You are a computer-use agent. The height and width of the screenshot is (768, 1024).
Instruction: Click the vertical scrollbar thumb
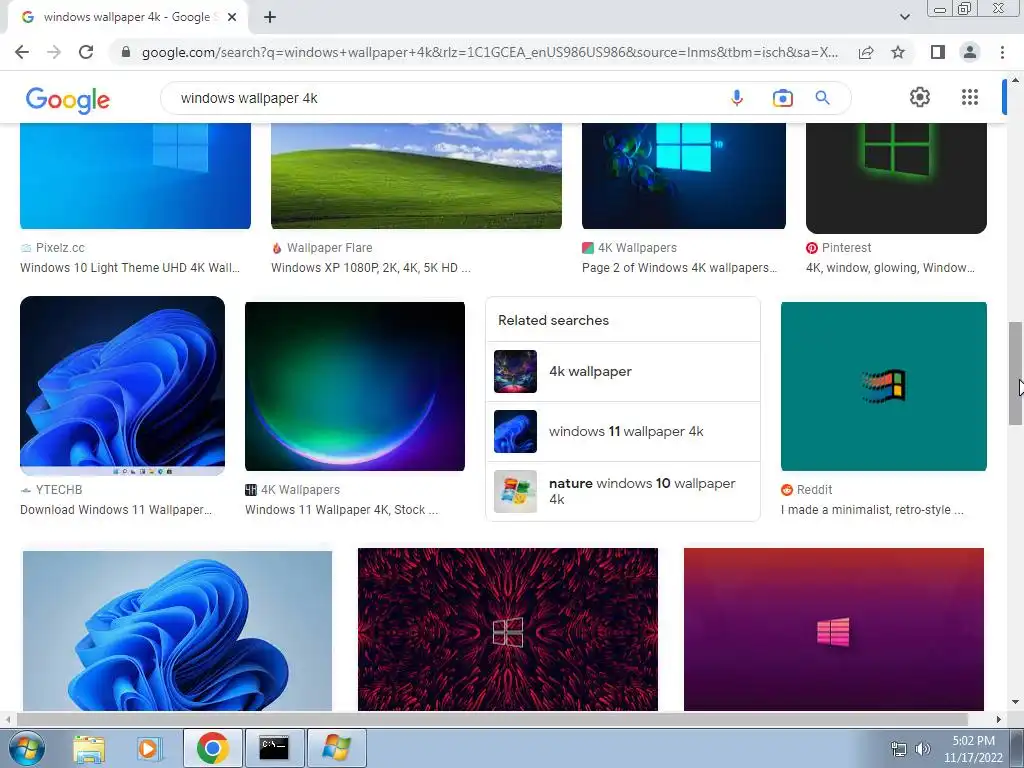coord(1016,374)
